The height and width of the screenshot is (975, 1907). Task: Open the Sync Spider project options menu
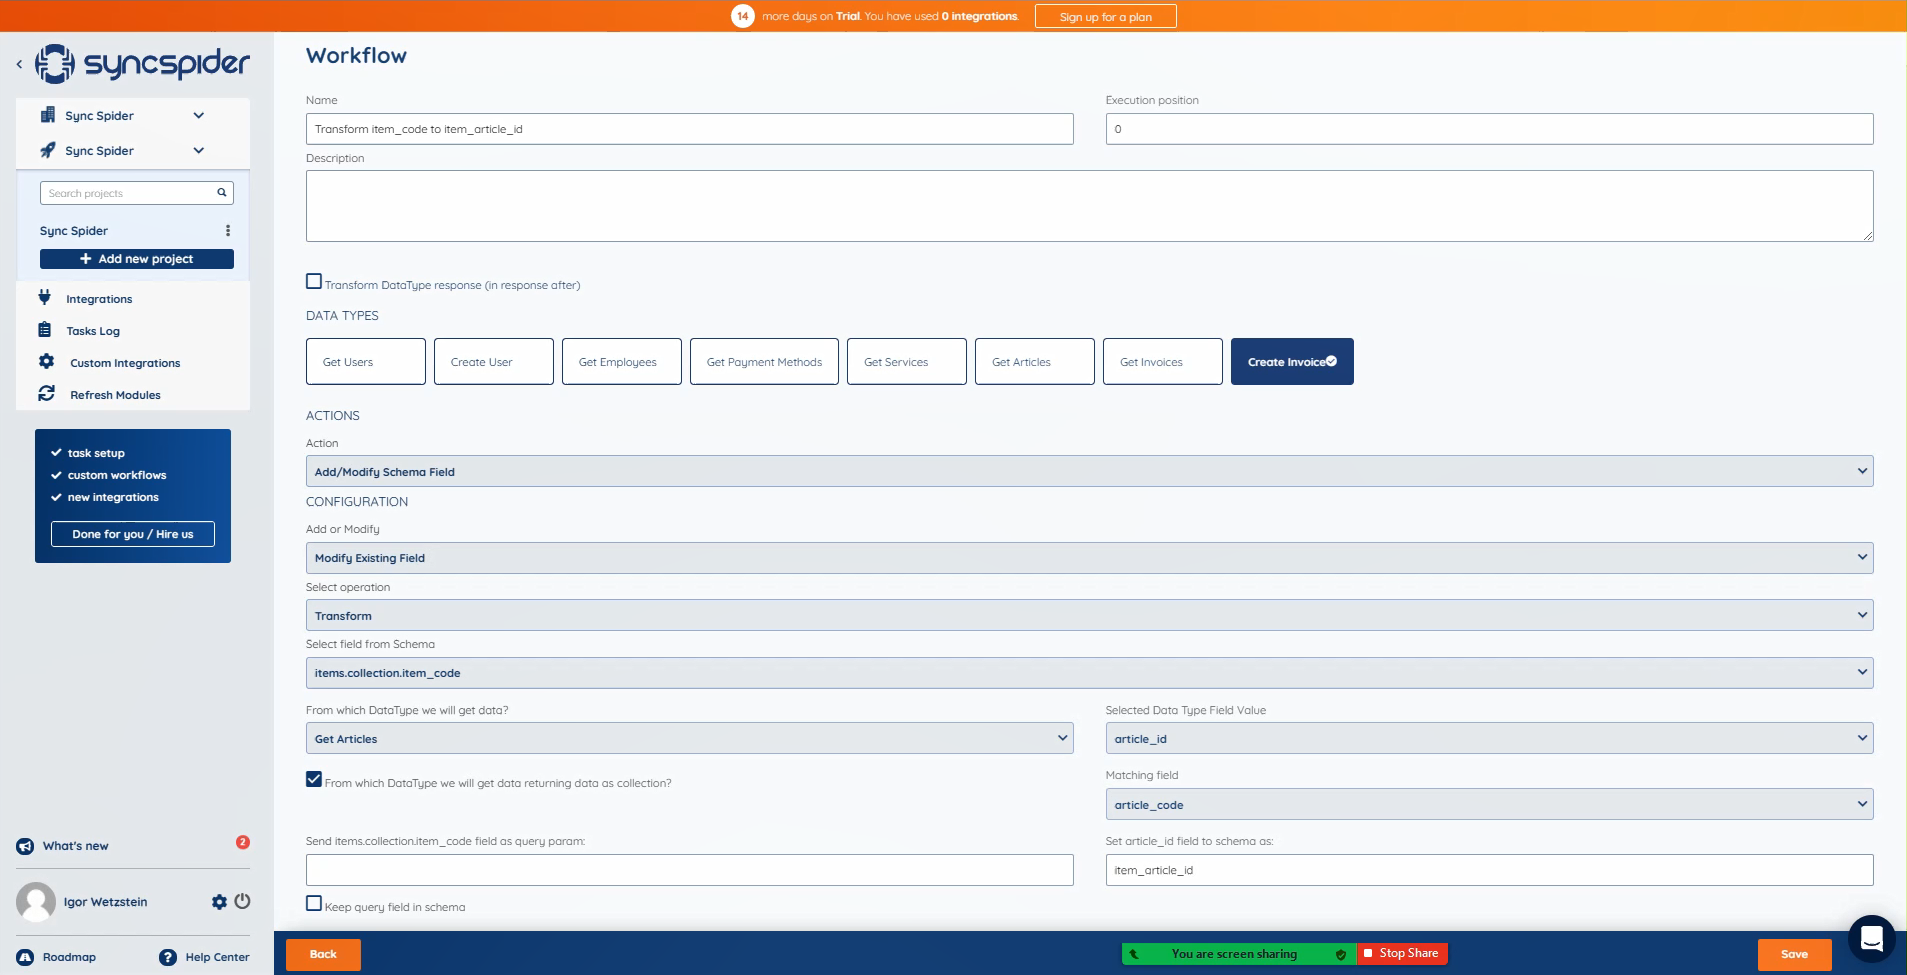[x=228, y=230]
